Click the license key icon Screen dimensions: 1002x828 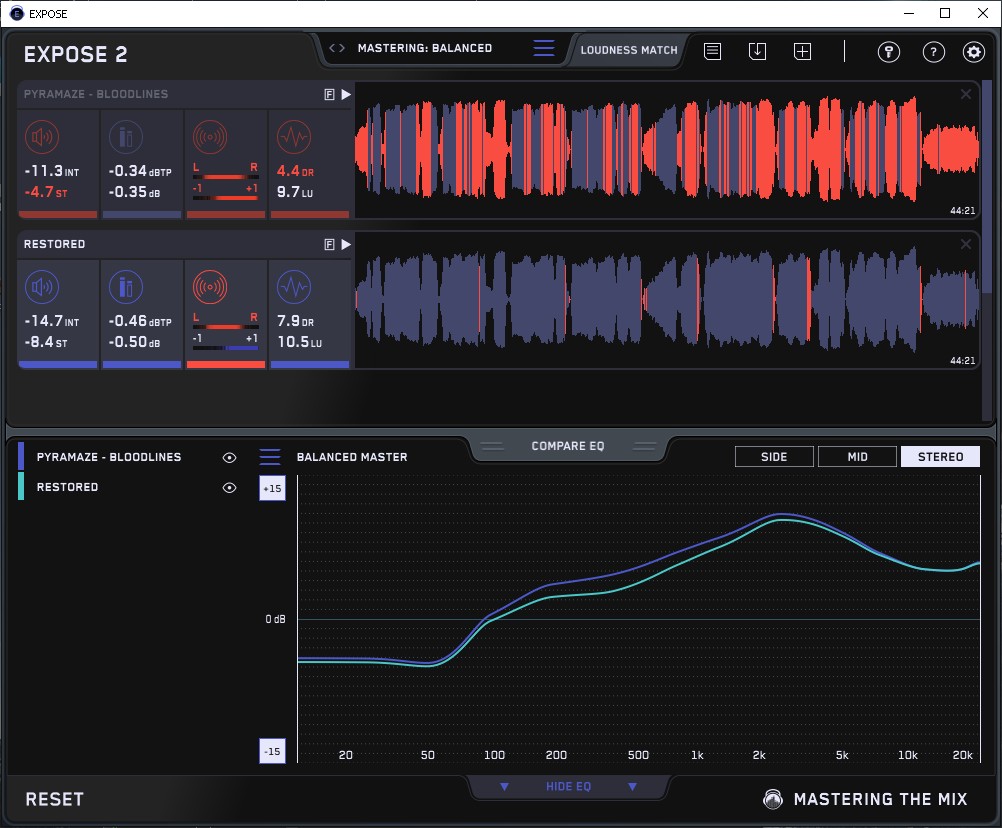889,52
